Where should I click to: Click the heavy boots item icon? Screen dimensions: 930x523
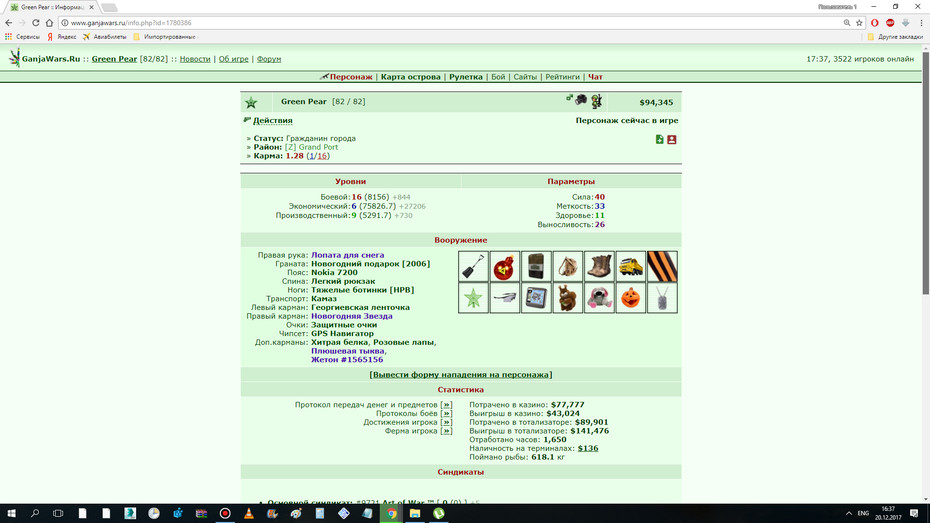pyautogui.click(x=599, y=266)
